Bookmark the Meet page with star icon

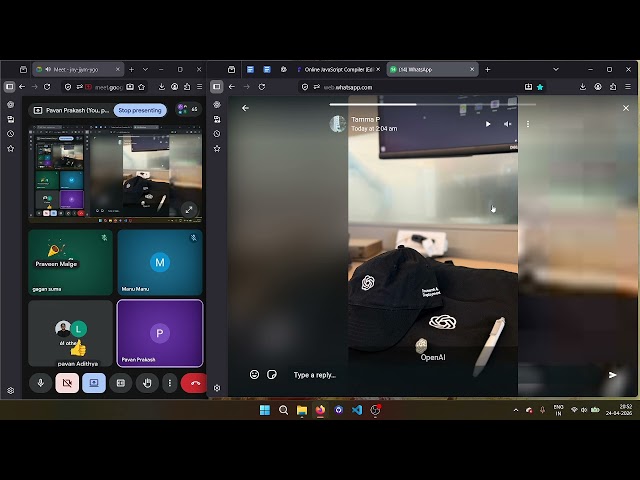tap(142, 87)
